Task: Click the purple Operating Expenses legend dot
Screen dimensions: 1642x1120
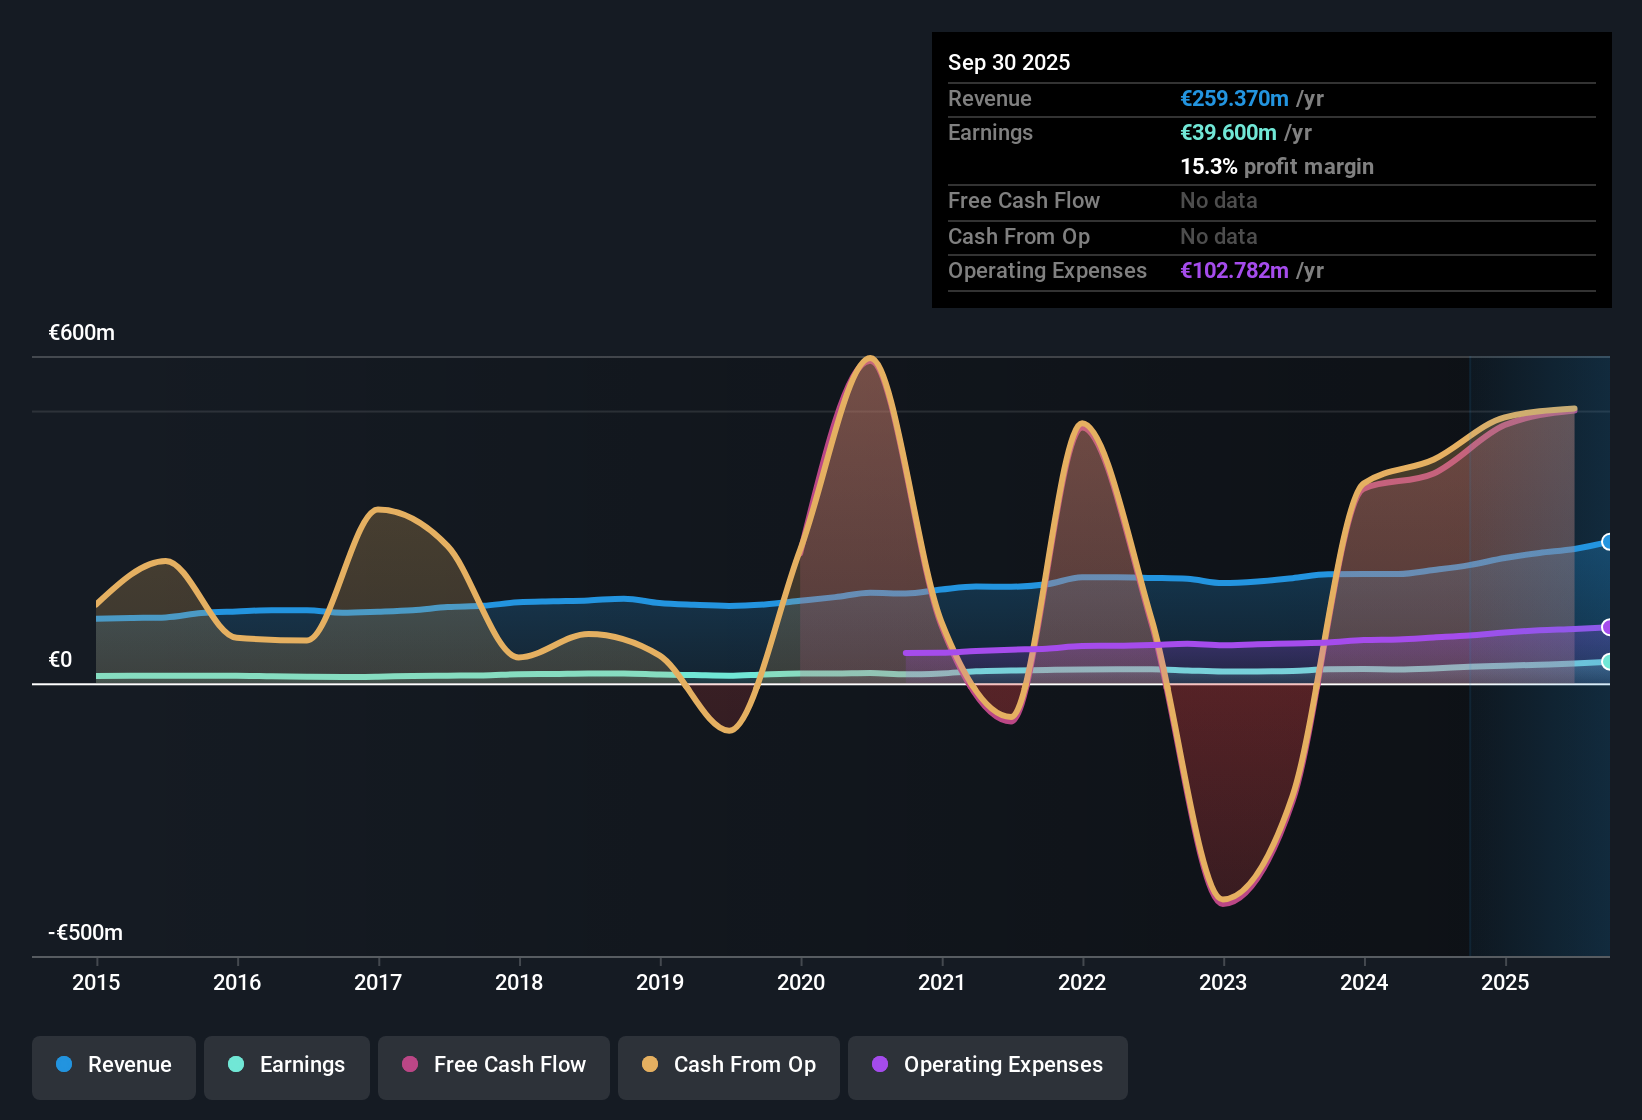Action: coord(878,1065)
